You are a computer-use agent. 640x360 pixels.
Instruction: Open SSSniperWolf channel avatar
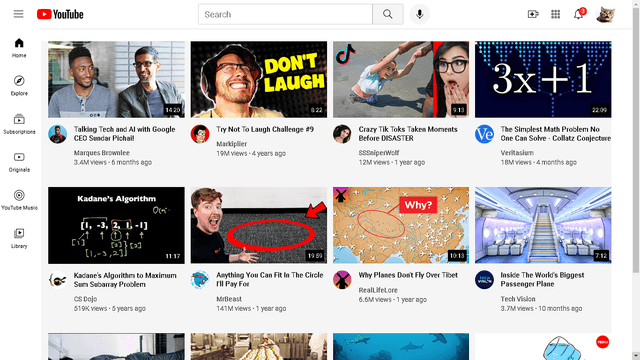point(342,134)
